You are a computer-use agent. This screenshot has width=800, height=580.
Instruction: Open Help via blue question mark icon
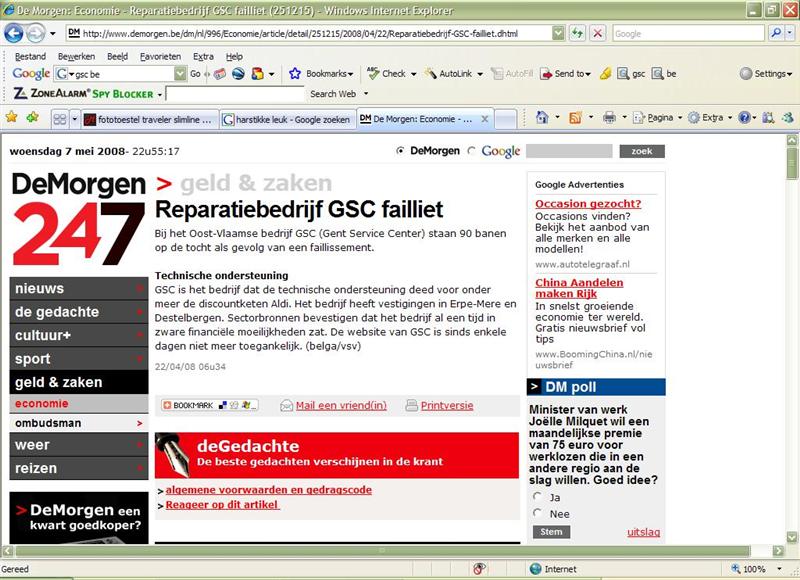[744, 118]
